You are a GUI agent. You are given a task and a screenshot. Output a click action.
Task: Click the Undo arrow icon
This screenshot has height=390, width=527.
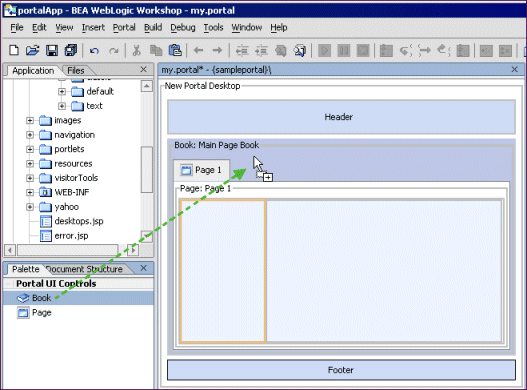[x=94, y=51]
